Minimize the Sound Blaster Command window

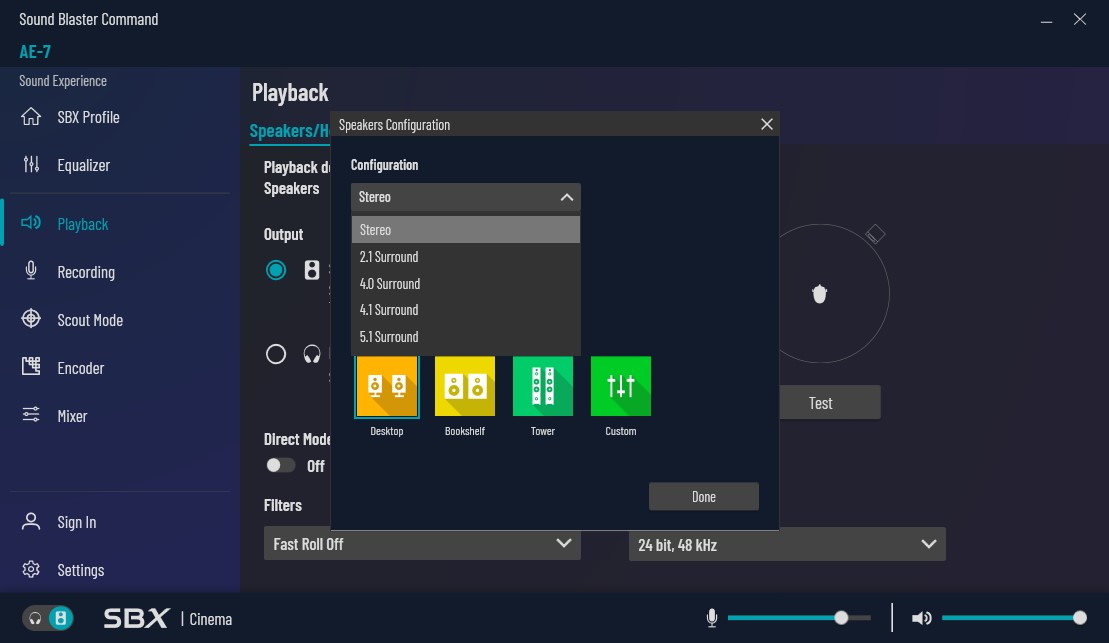pos(1046,20)
